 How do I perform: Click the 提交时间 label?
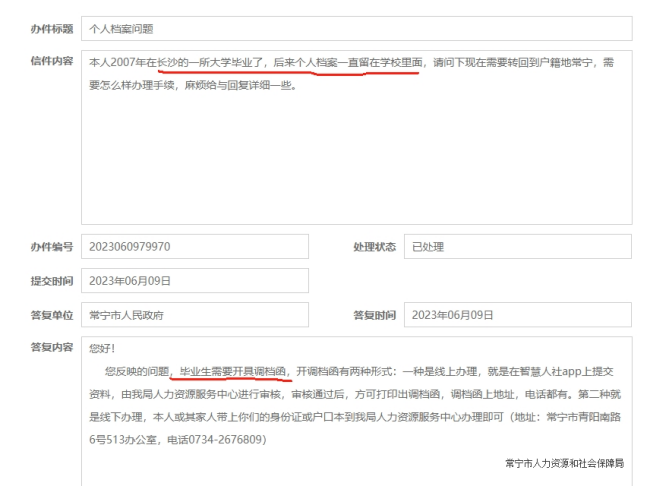coord(52,281)
